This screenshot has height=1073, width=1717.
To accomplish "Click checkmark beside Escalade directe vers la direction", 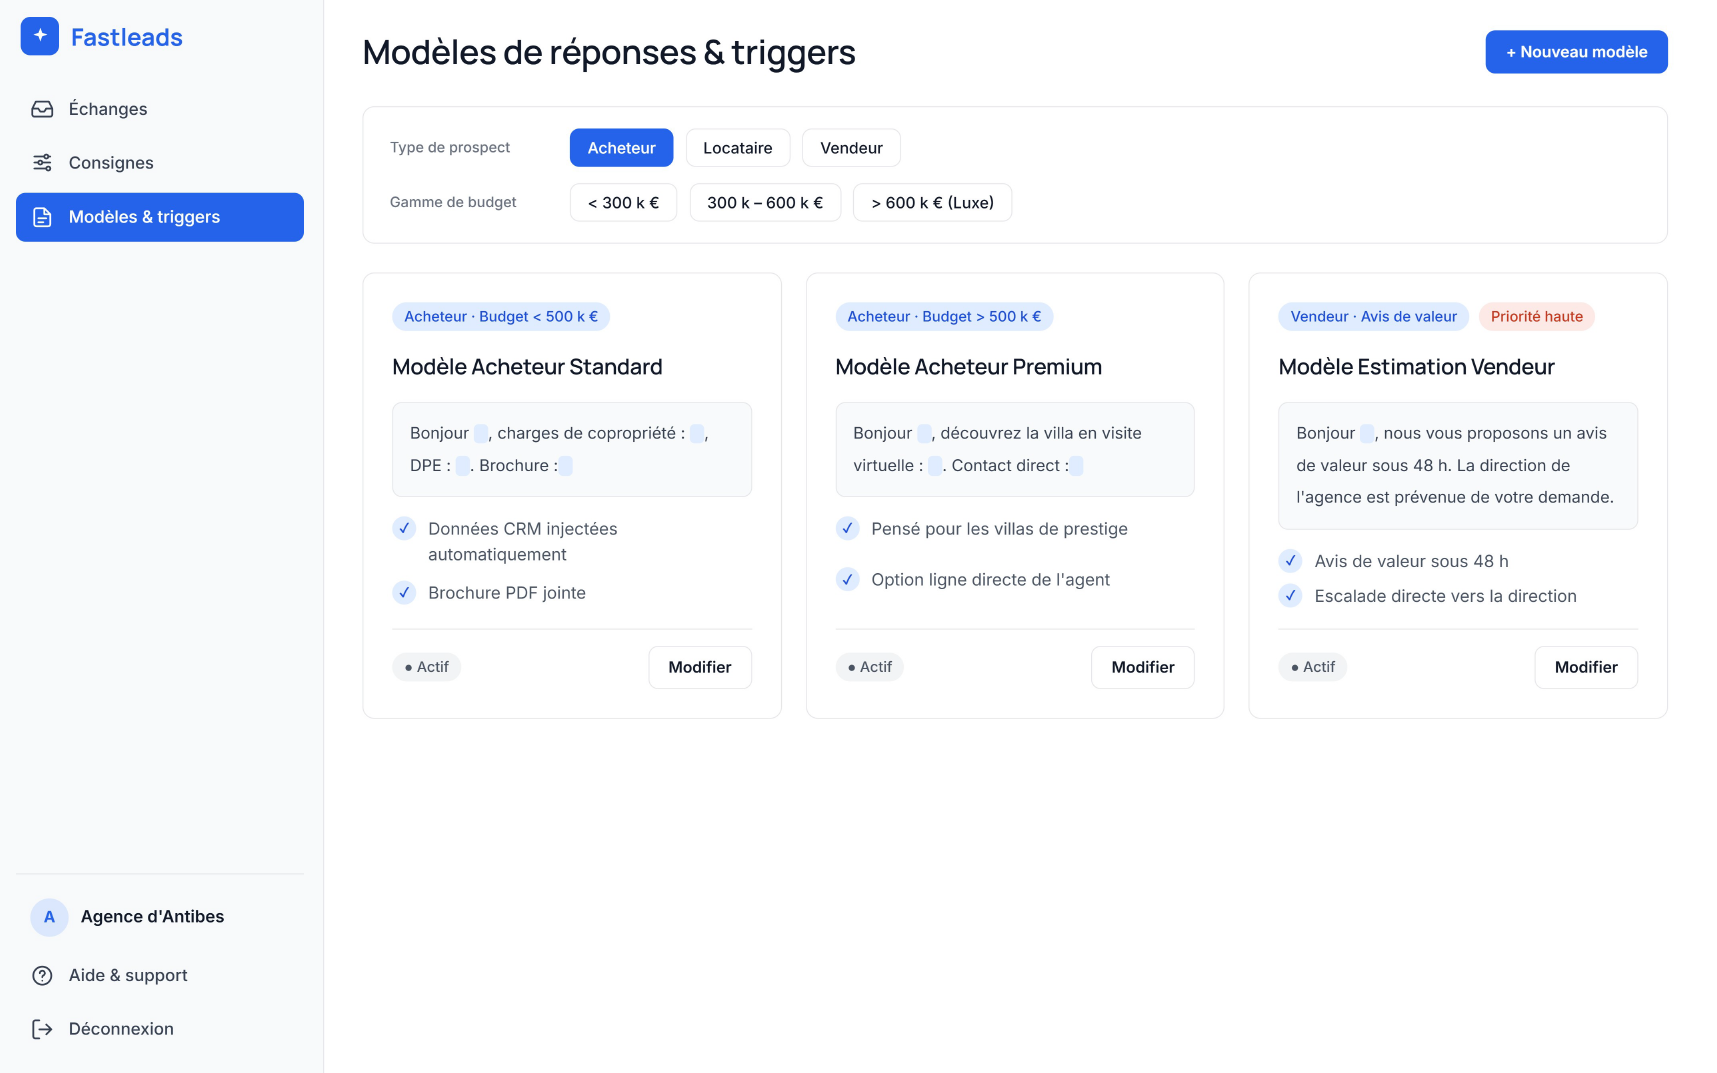I will pos(1290,596).
